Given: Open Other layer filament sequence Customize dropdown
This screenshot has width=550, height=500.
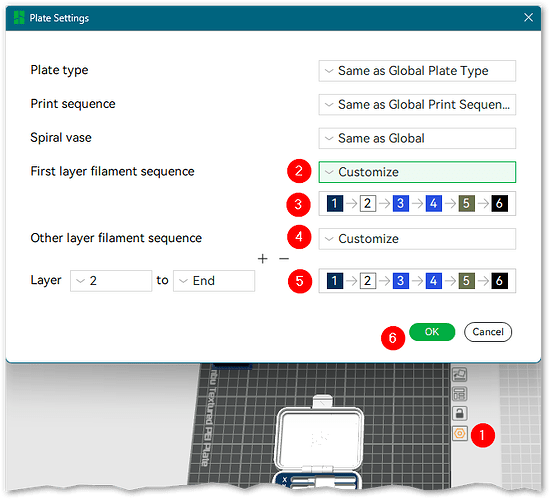Looking at the screenshot, I should (417, 239).
